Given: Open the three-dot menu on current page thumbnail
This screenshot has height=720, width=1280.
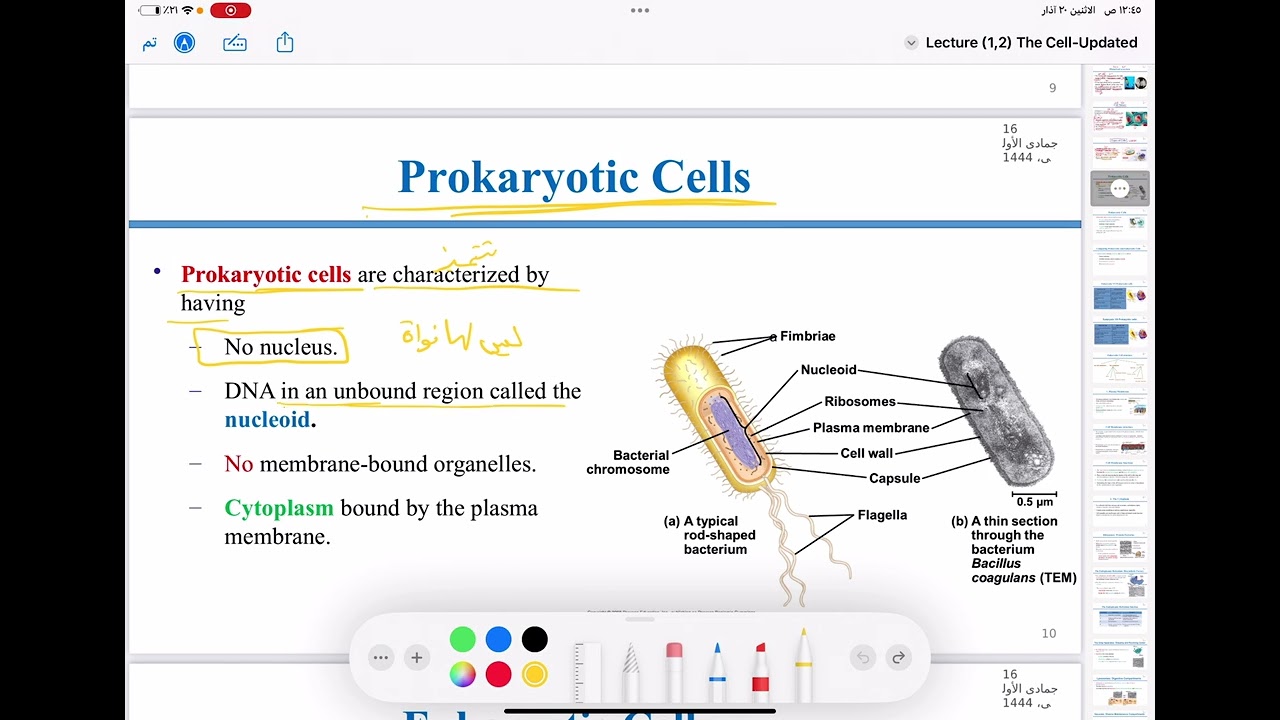Looking at the screenshot, I should 1120,189.
